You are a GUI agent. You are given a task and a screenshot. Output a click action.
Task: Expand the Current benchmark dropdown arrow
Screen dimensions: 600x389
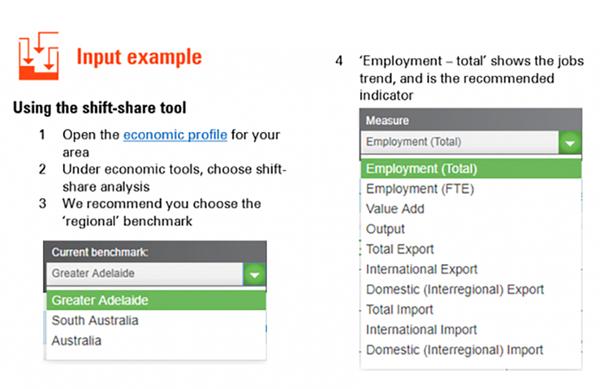point(254,274)
